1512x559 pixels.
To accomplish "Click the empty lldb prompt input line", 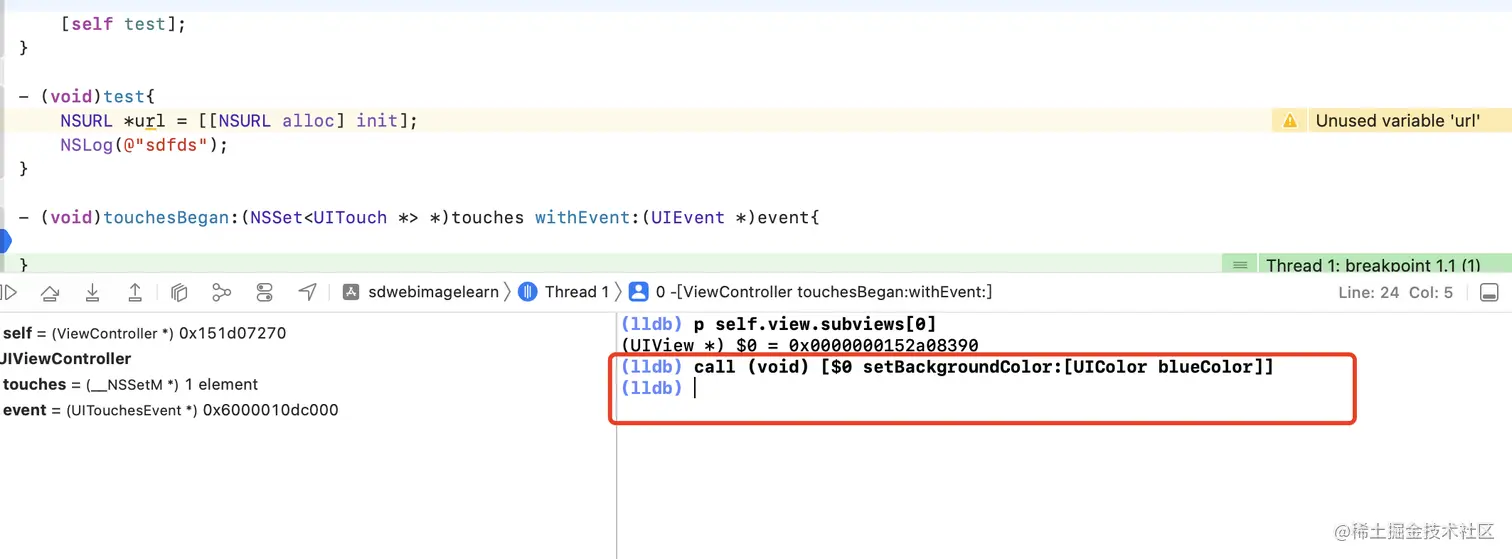I will pos(658,388).
